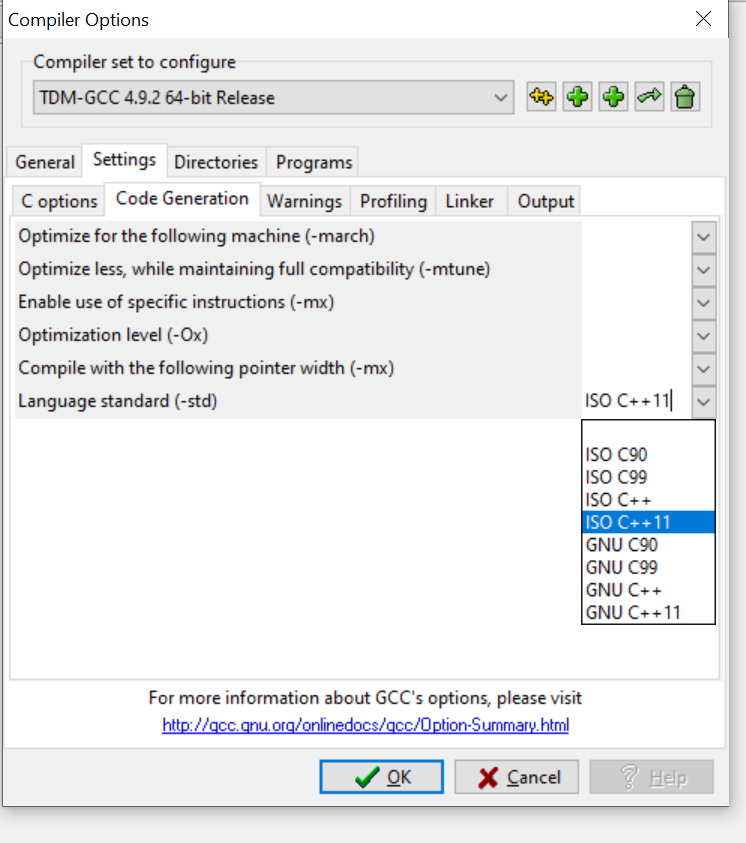Image resolution: width=746 pixels, height=843 pixels.
Task: Copy the current compiler set
Action: click(613, 97)
